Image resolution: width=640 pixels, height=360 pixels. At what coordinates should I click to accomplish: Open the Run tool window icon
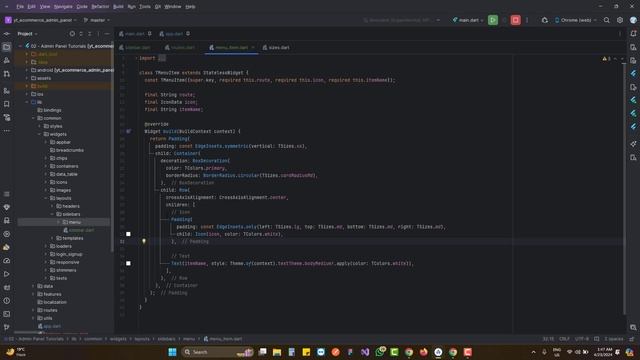tap(7, 274)
